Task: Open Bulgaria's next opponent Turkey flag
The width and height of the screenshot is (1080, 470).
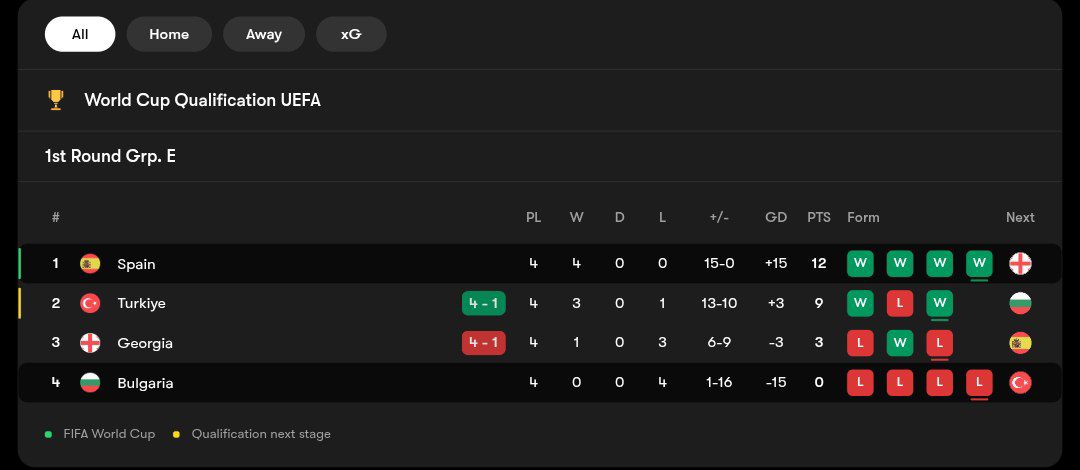Action: point(1020,382)
